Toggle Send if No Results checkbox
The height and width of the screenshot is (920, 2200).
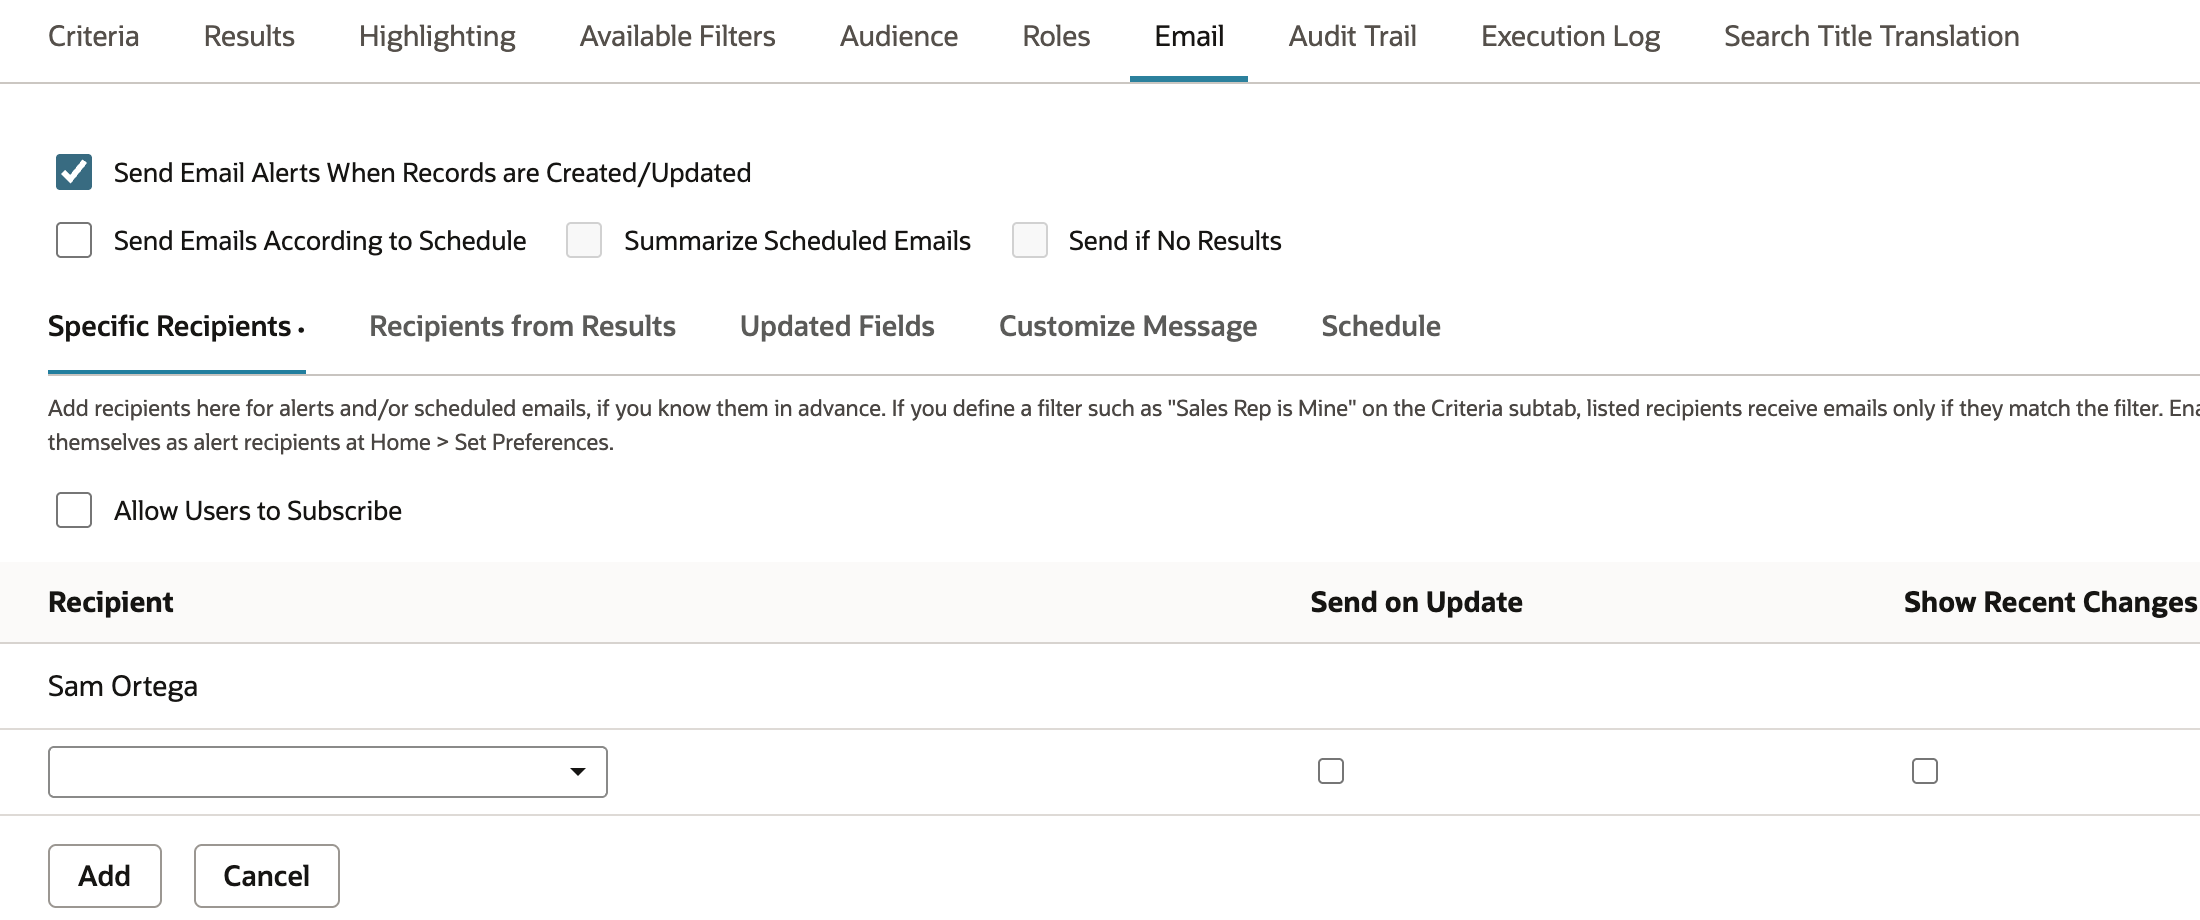click(x=1030, y=240)
